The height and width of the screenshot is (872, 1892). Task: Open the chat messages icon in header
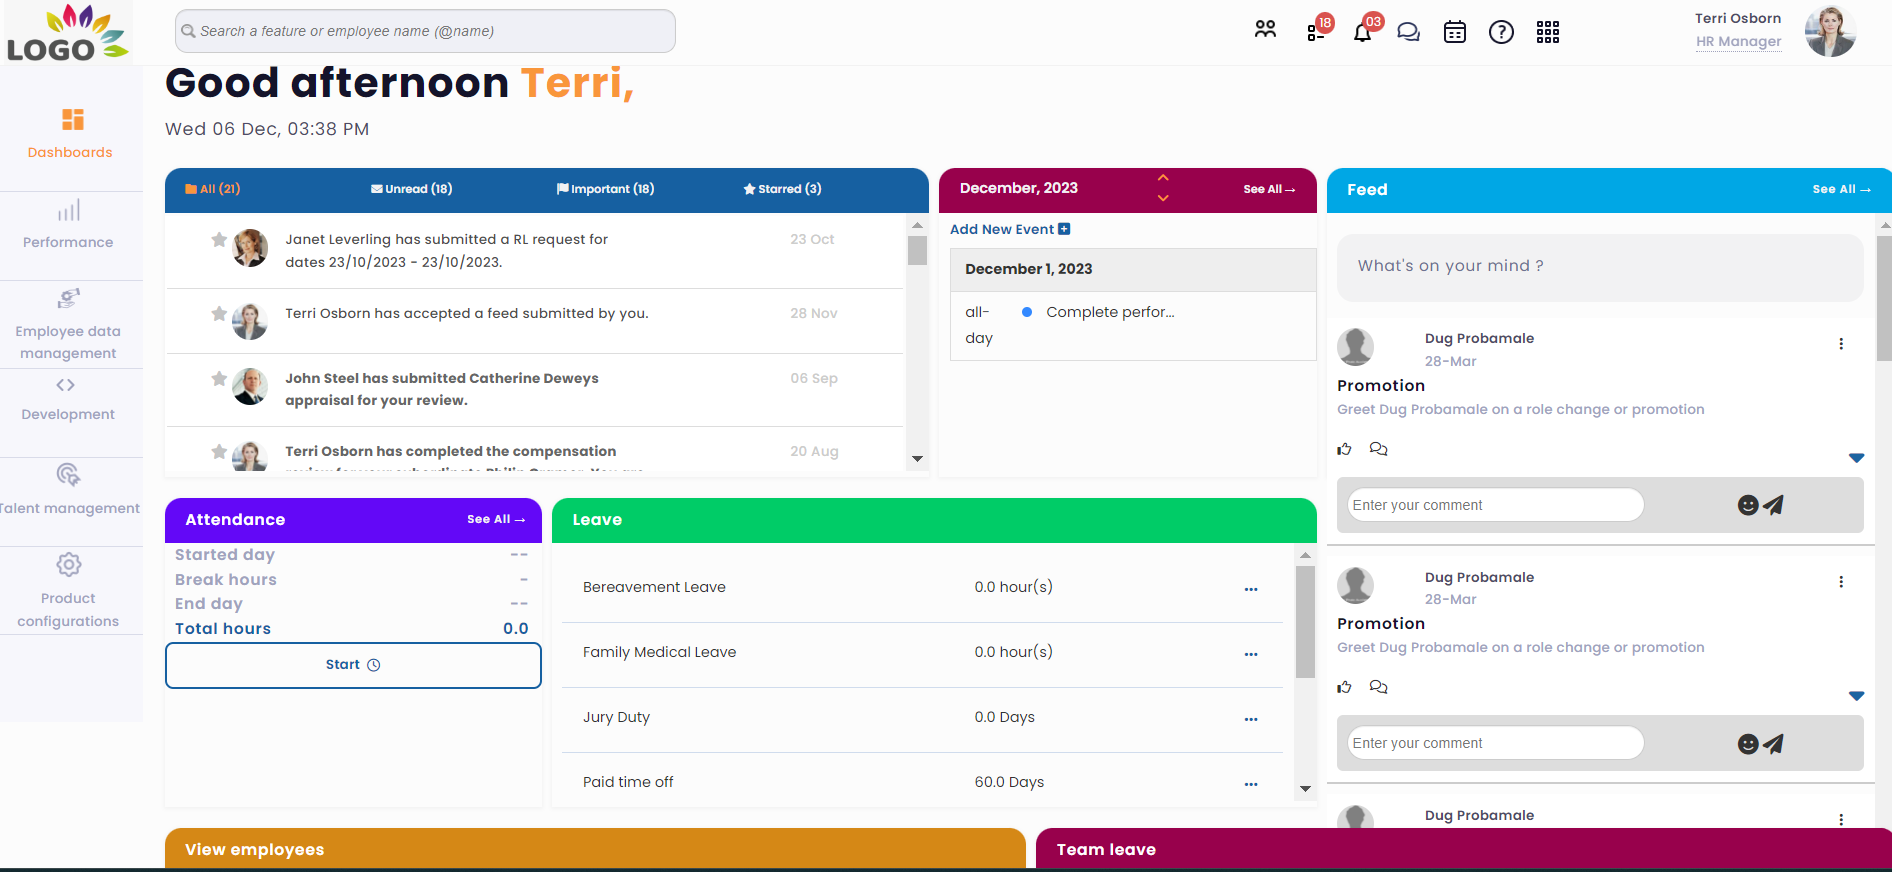tap(1408, 32)
